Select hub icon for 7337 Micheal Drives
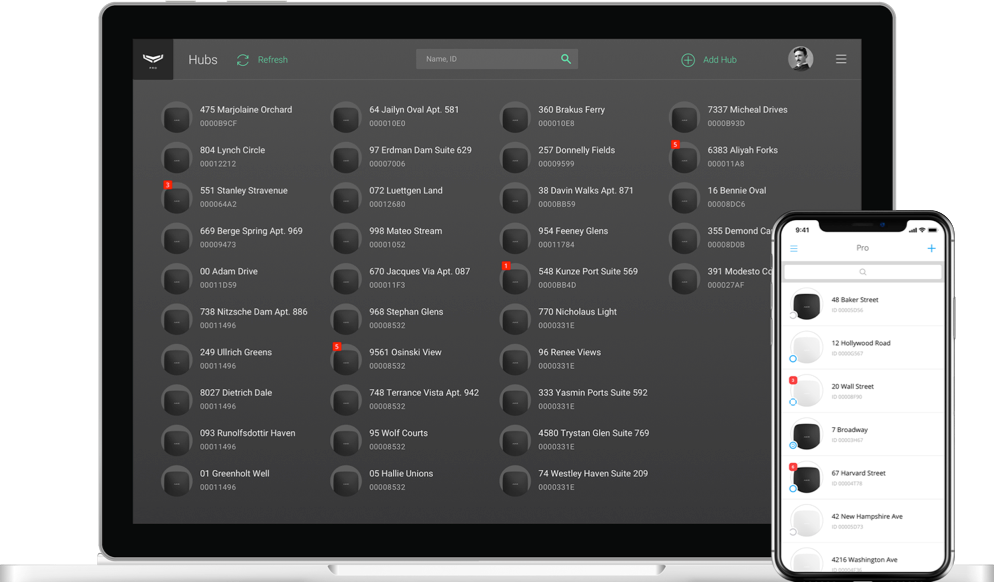The image size is (994, 582). 684,117
